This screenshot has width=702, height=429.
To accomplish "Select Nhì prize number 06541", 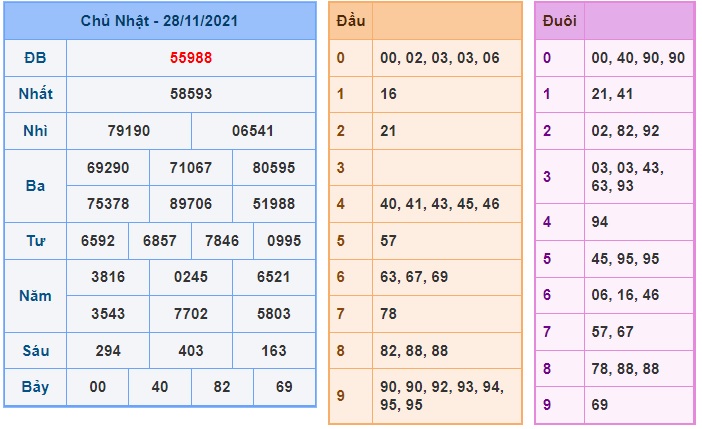I will (x=253, y=131).
